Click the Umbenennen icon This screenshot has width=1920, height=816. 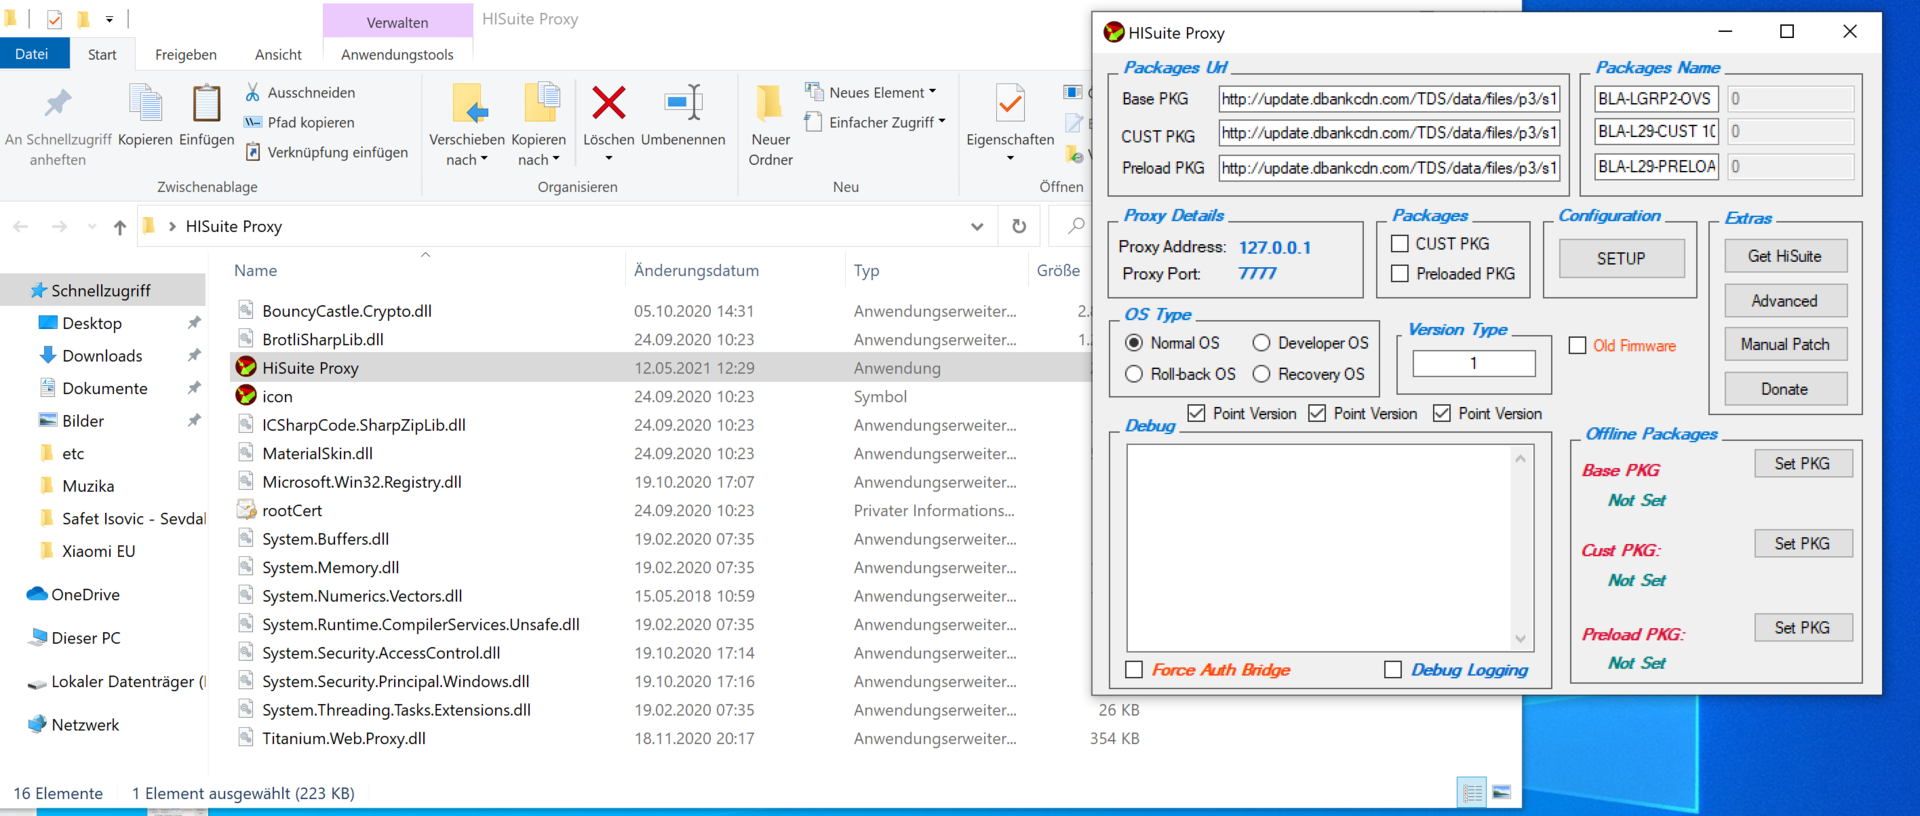(684, 103)
